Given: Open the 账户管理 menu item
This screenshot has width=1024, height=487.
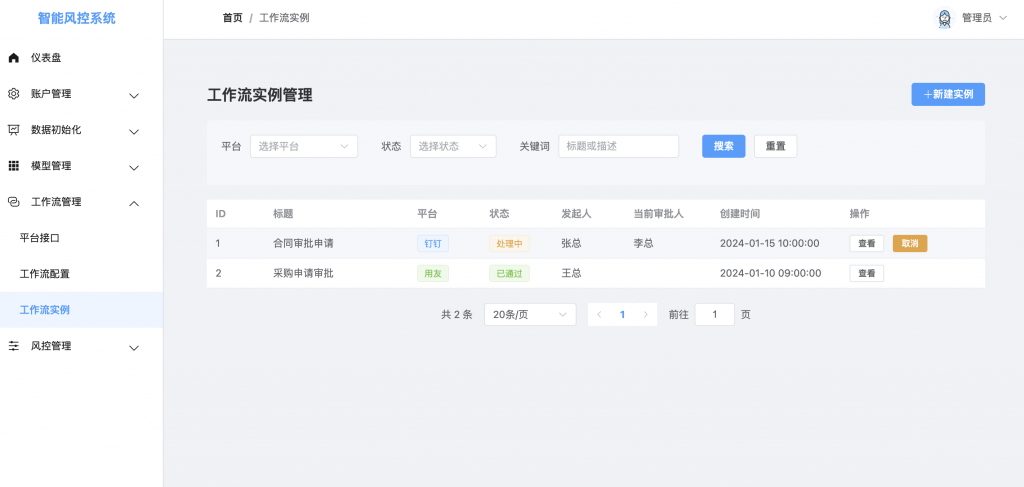Looking at the screenshot, I should click(81, 94).
